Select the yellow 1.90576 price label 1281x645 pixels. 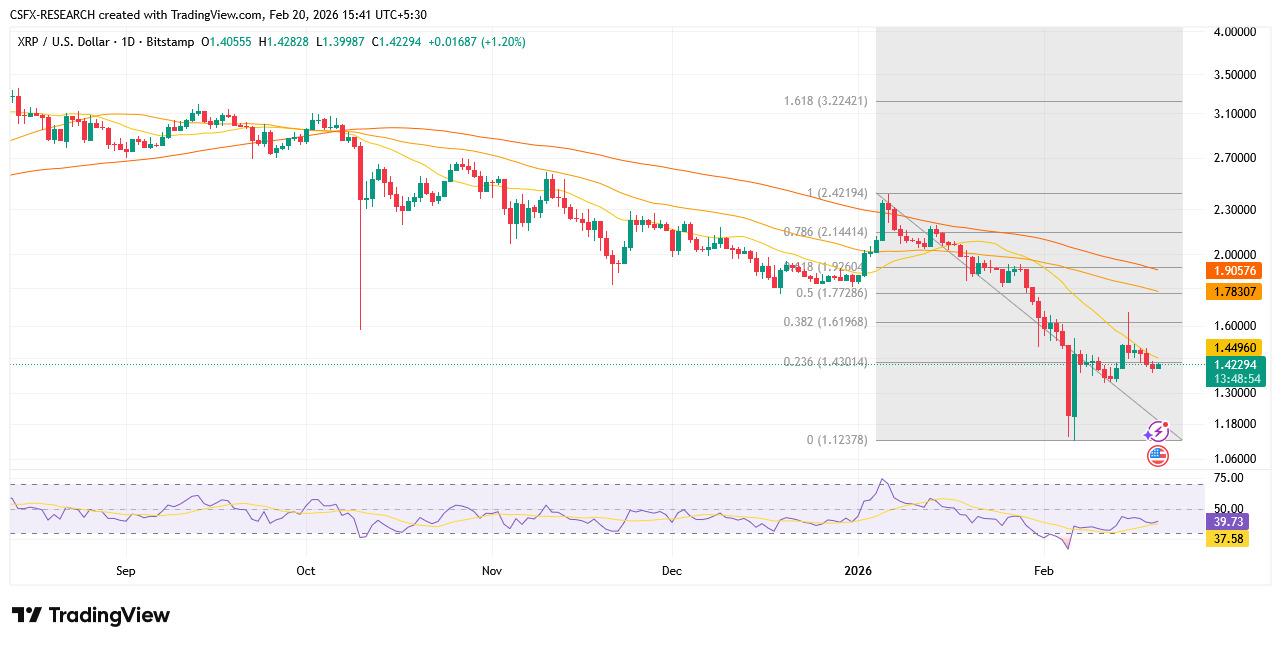coord(1234,271)
